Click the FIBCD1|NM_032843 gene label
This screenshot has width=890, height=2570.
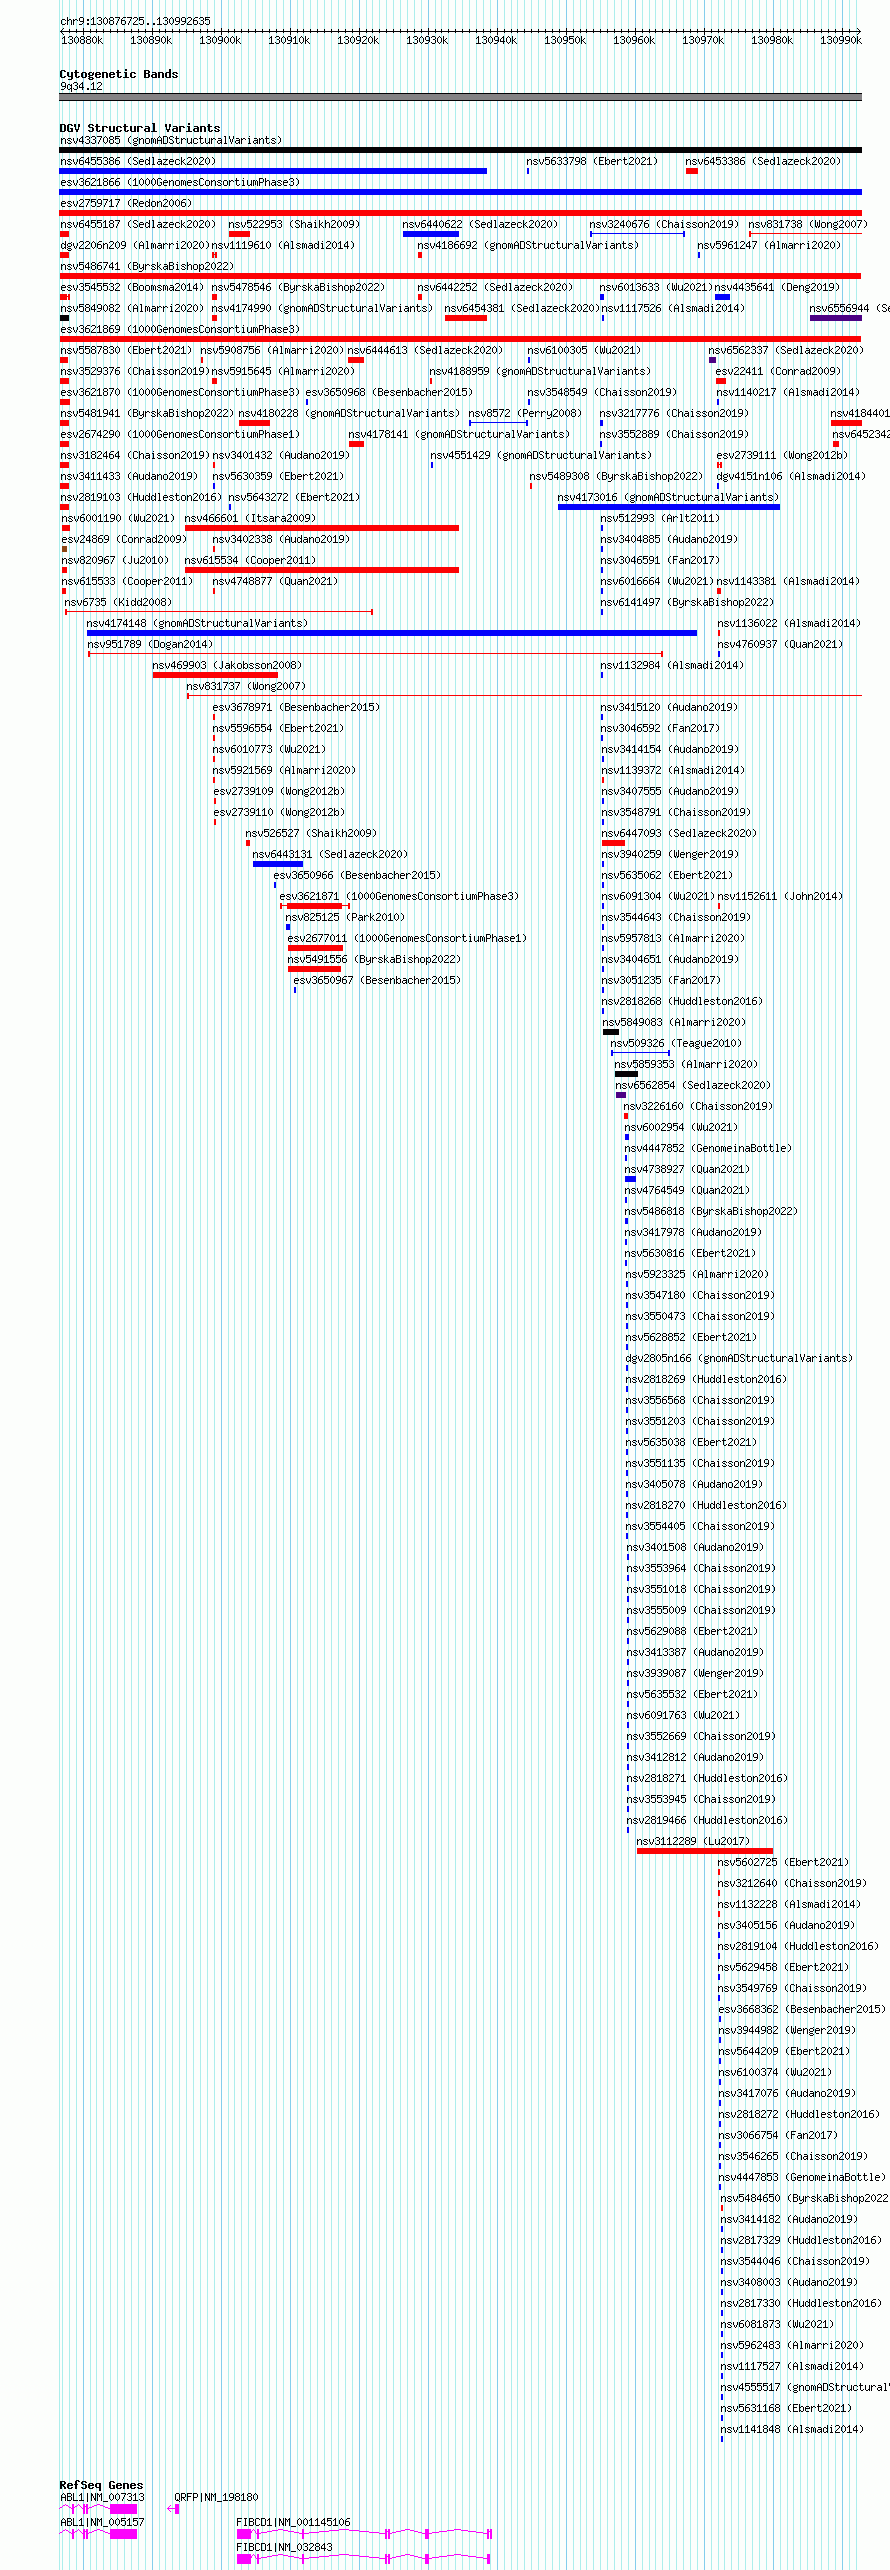[284, 2547]
